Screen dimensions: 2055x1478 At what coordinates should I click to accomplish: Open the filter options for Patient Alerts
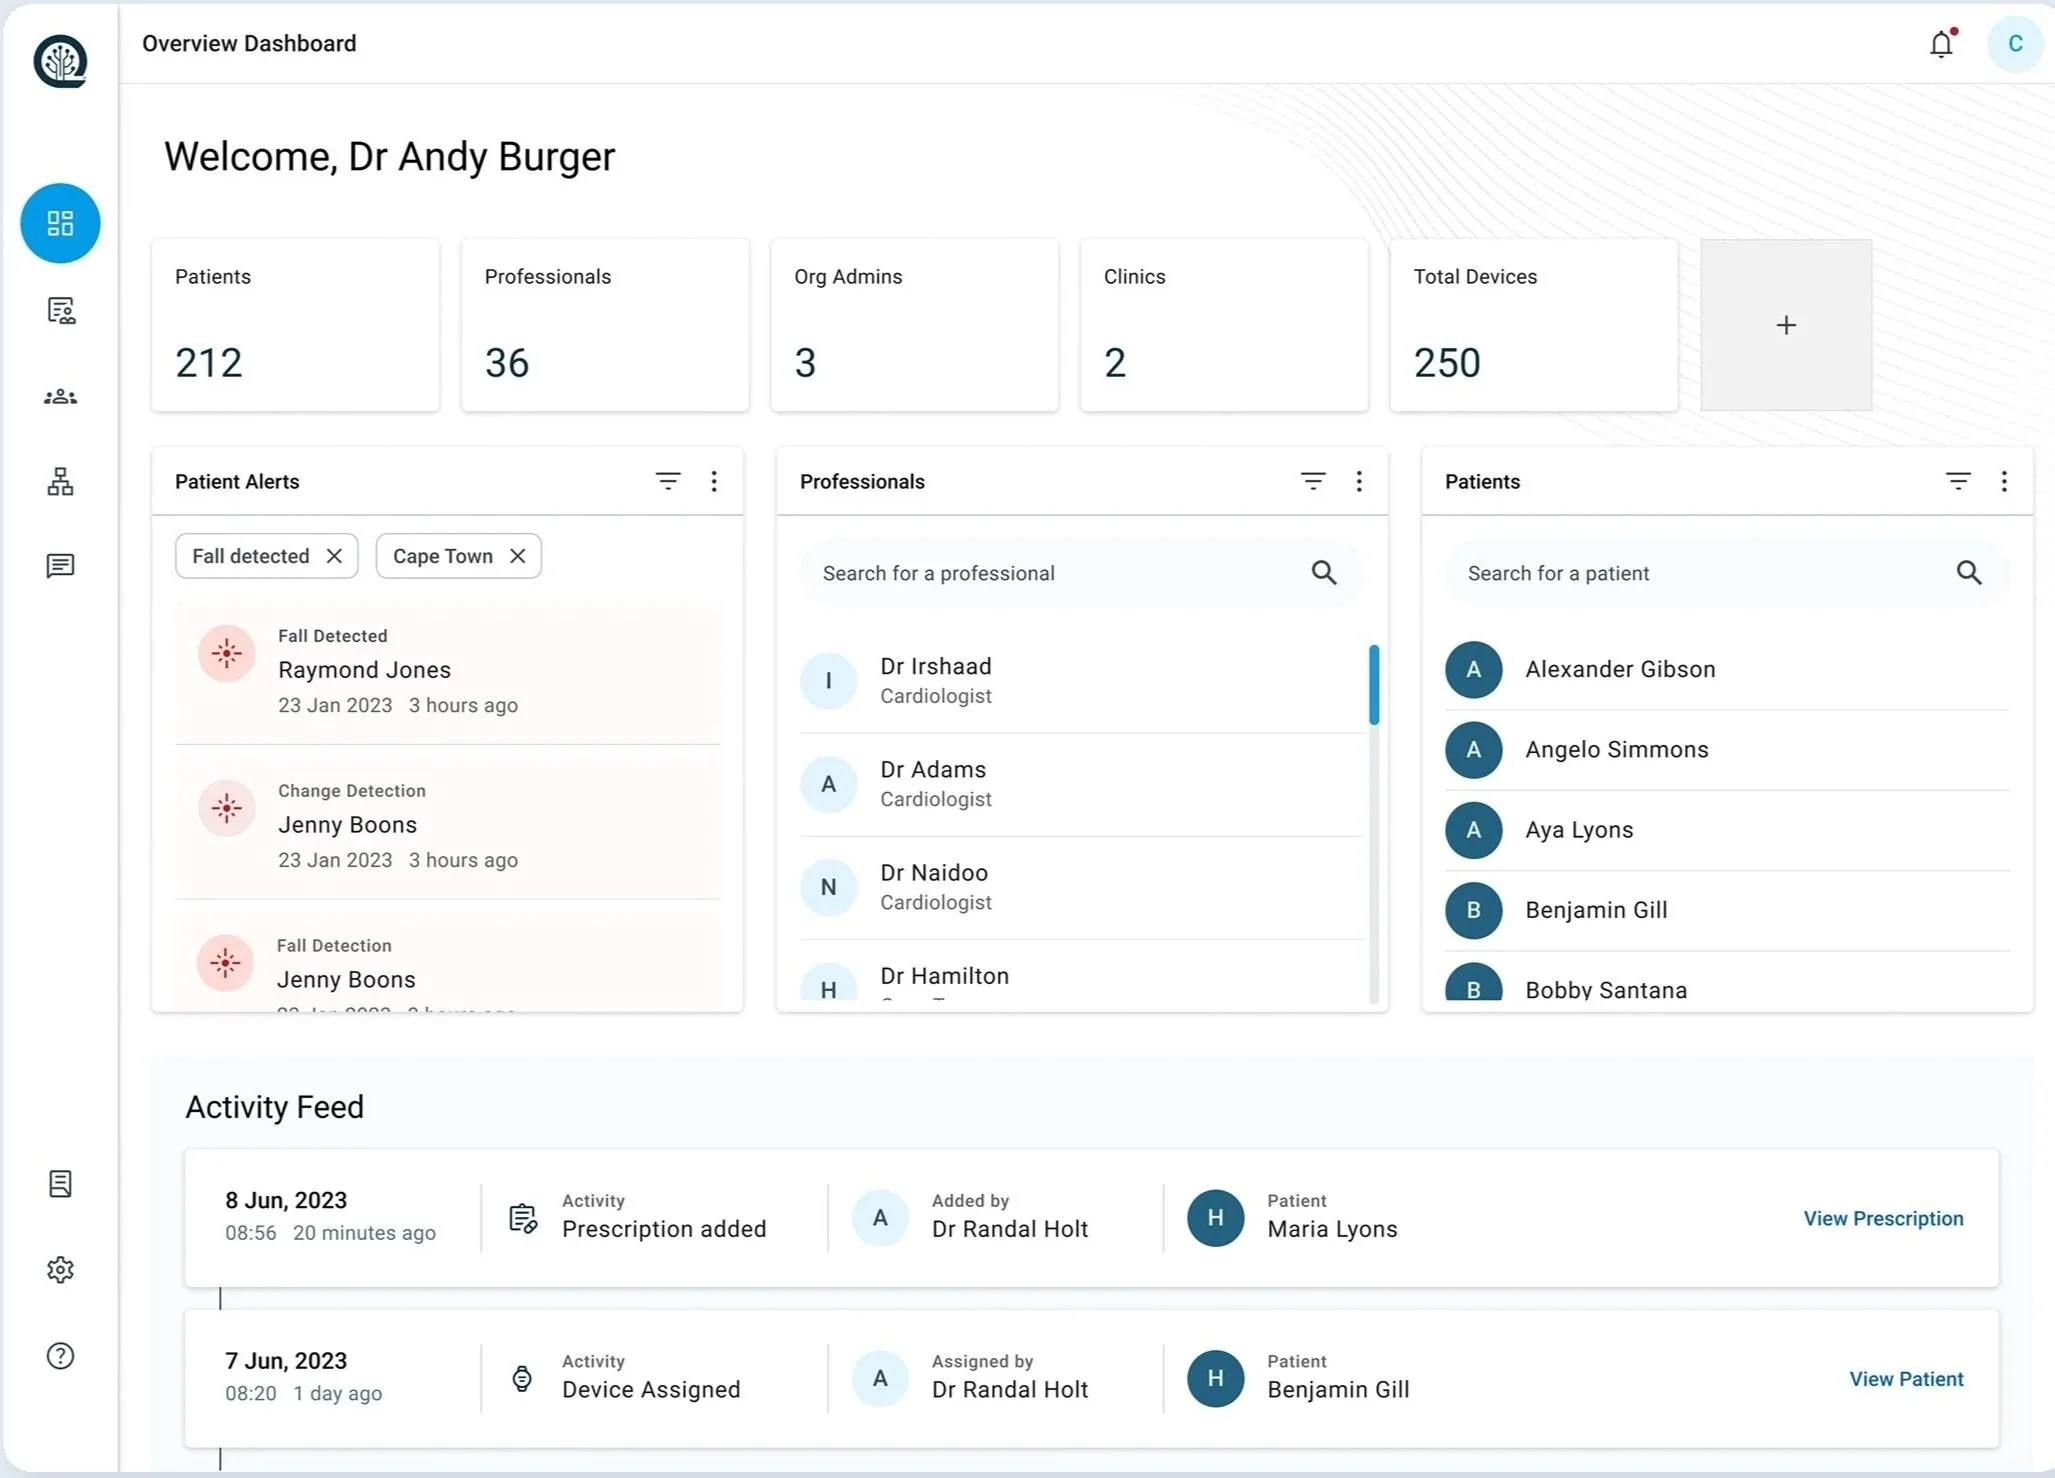coord(668,481)
